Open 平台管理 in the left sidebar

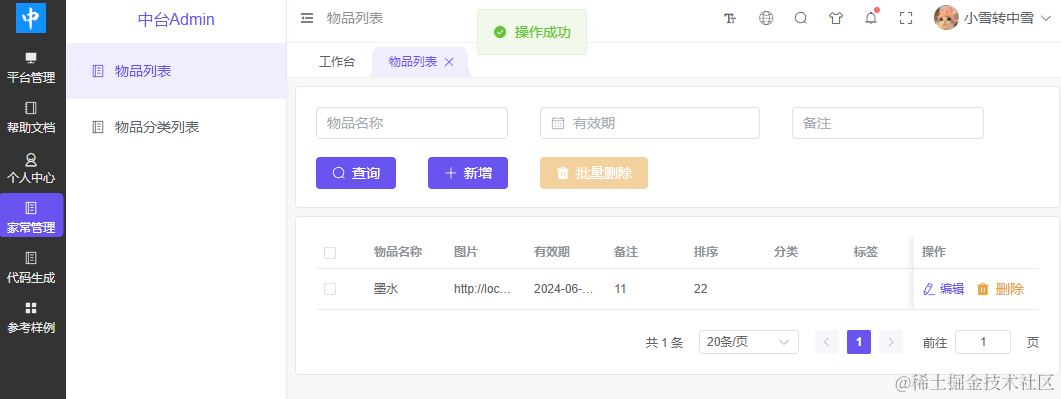point(31,68)
